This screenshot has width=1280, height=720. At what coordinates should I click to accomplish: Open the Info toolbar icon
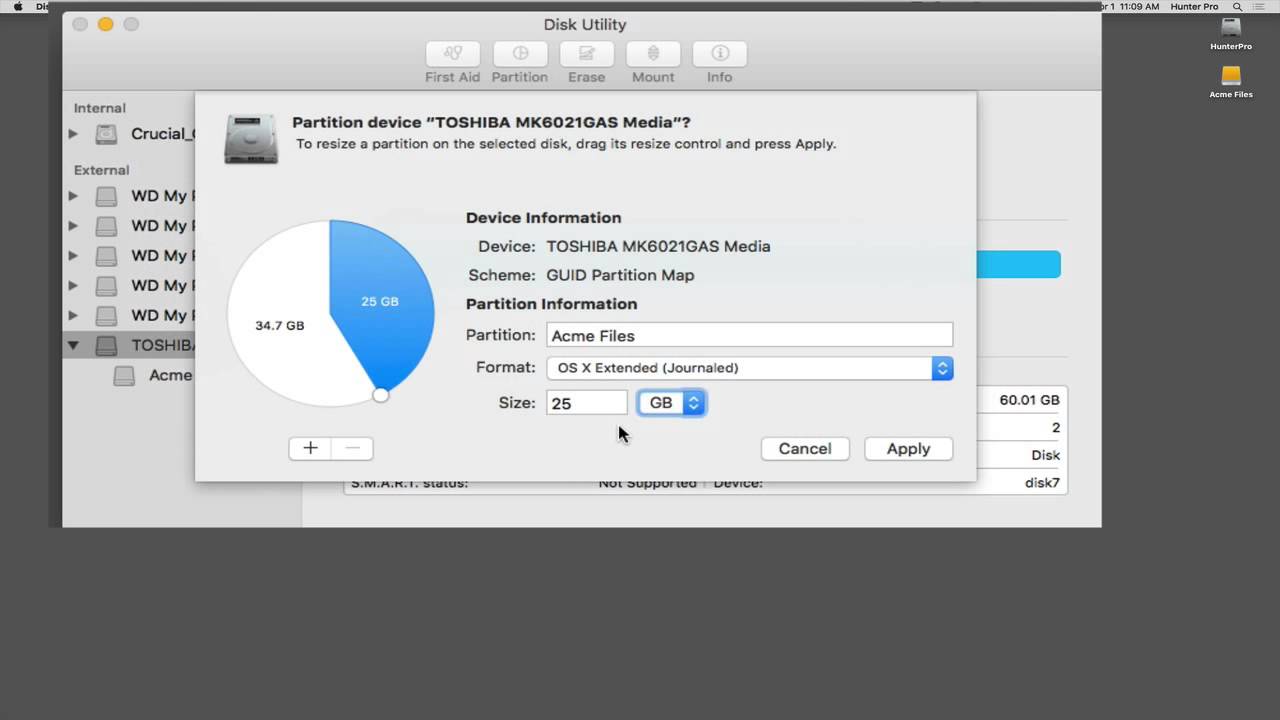[x=719, y=54]
